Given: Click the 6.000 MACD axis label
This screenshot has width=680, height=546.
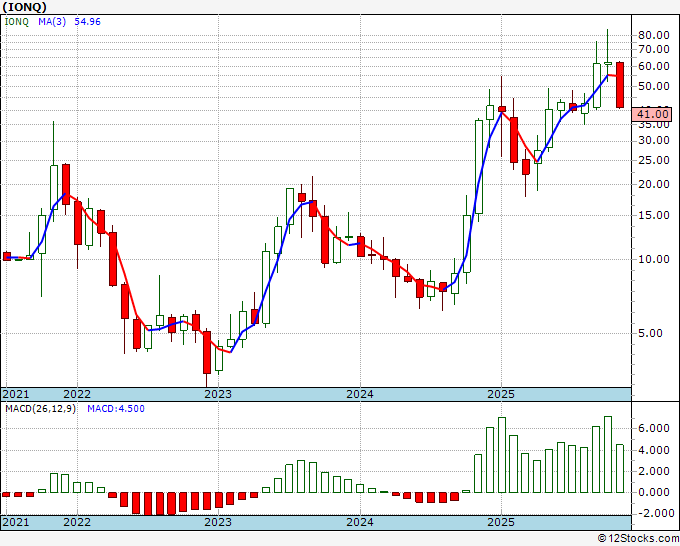Looking at the screenshot, I should (x=654, y=428).
